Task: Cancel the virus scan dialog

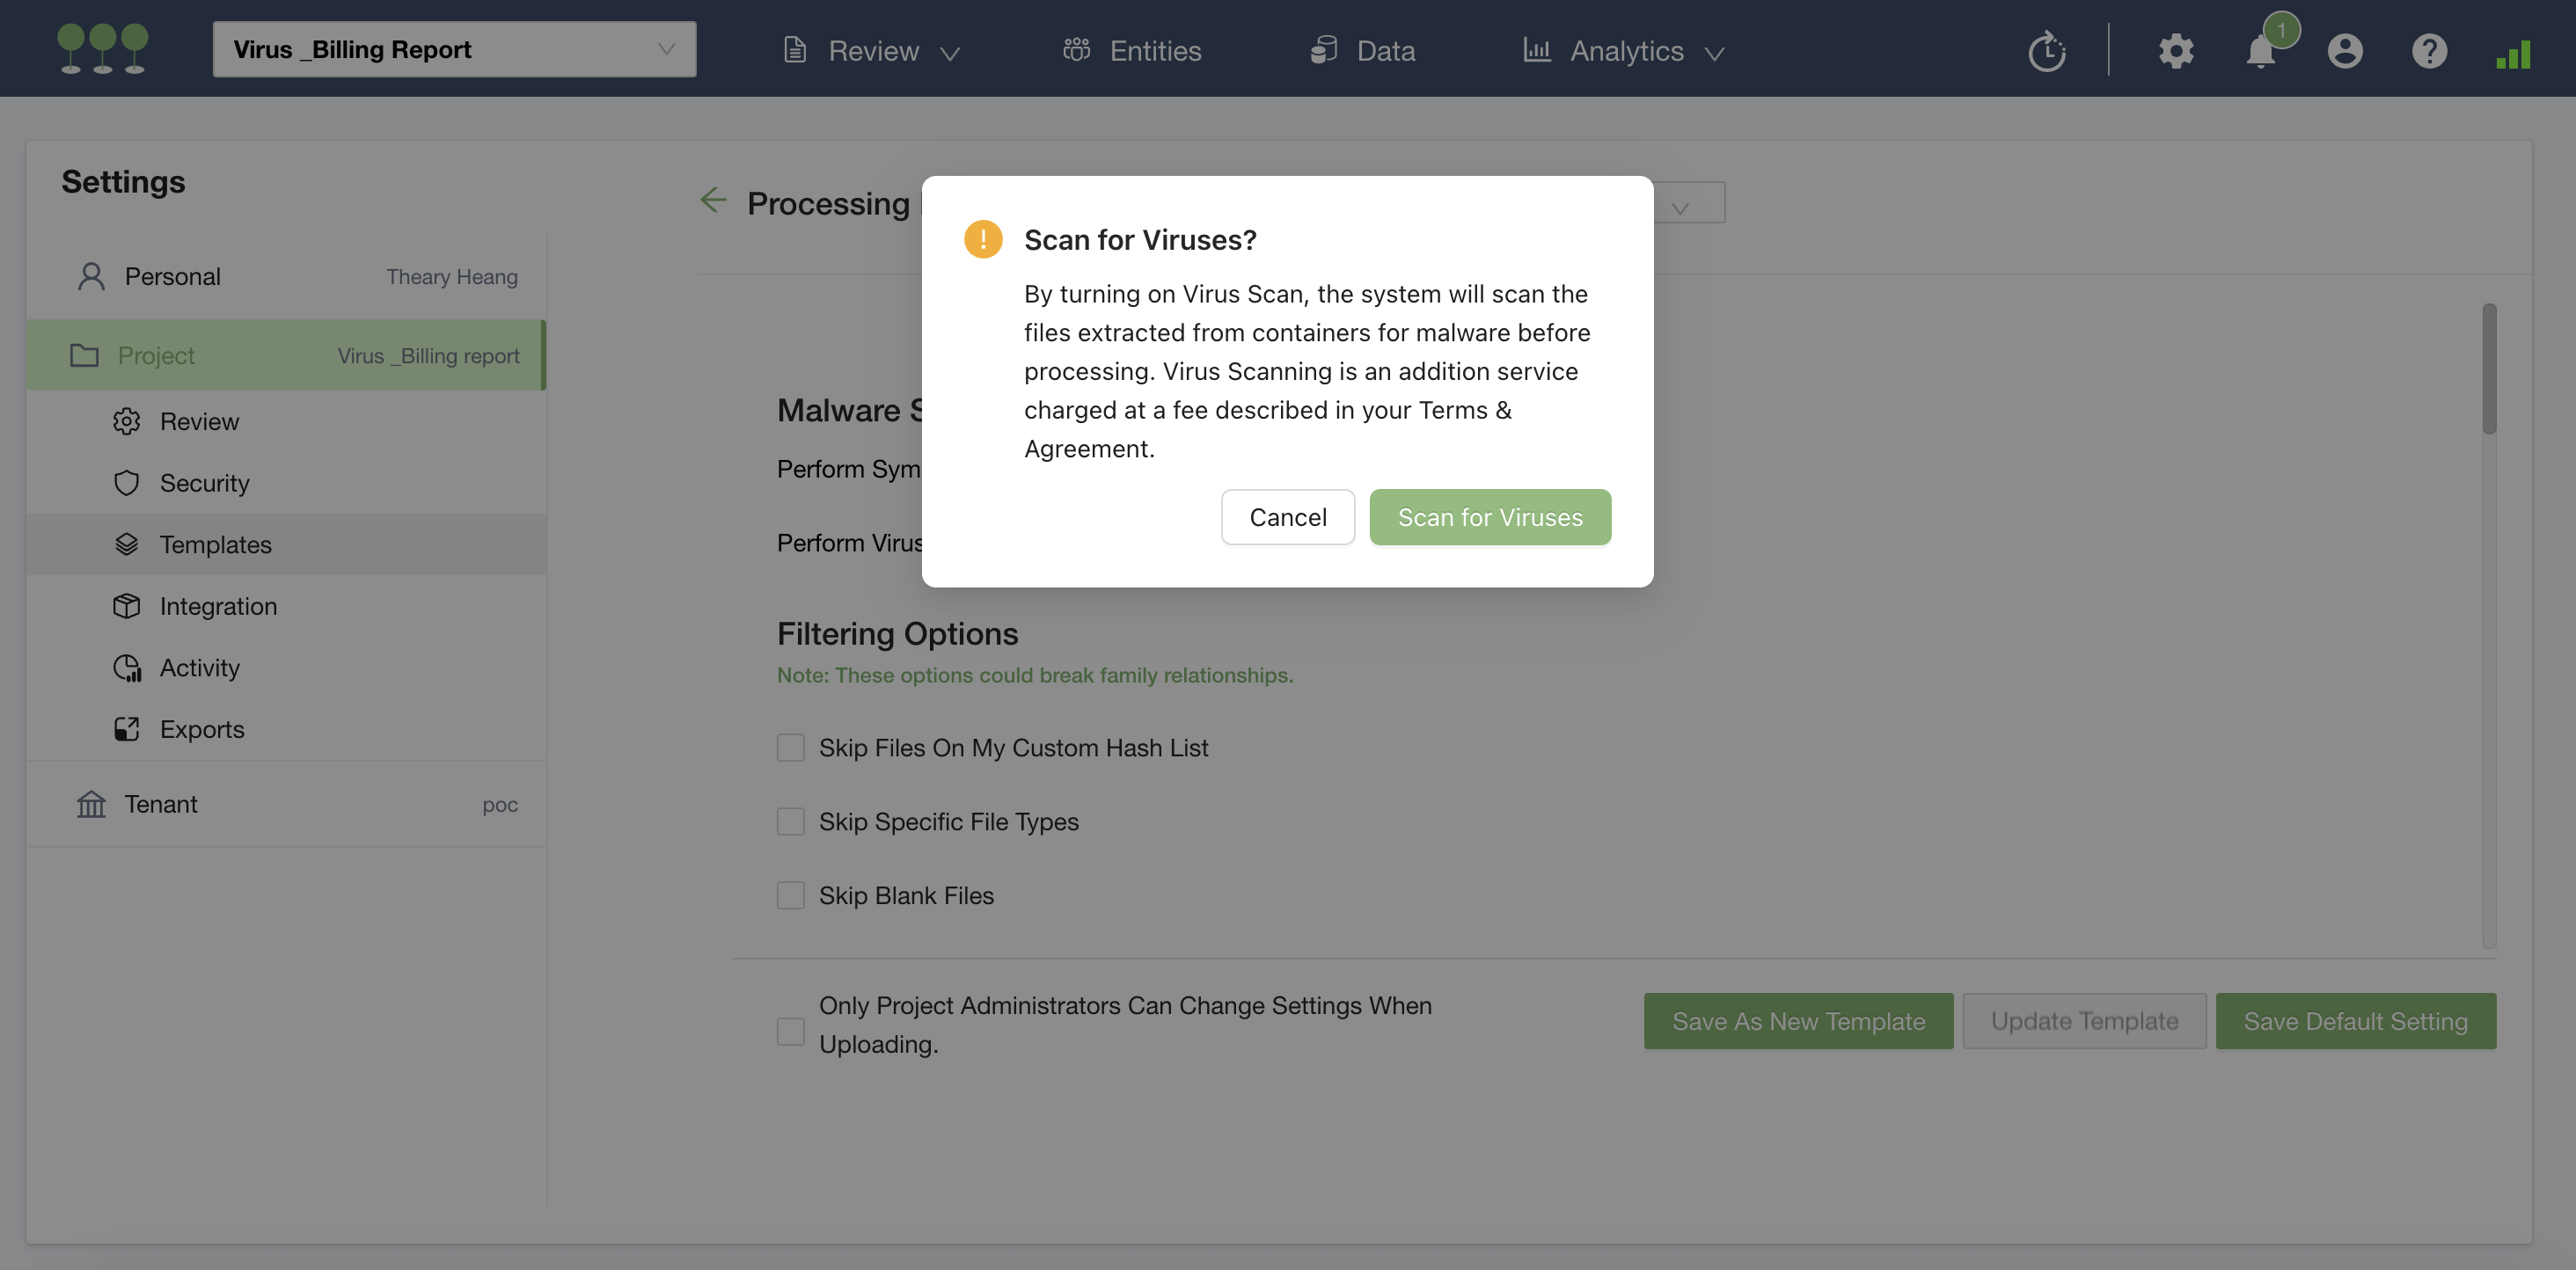Action: coord(1287,517)
